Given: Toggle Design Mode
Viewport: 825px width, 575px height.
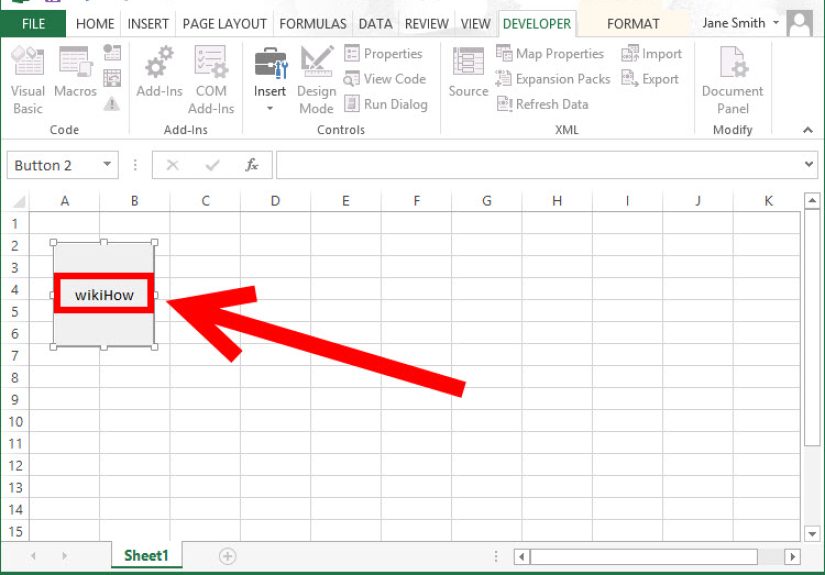Looking at the screenshot, I should coord(316,80).
